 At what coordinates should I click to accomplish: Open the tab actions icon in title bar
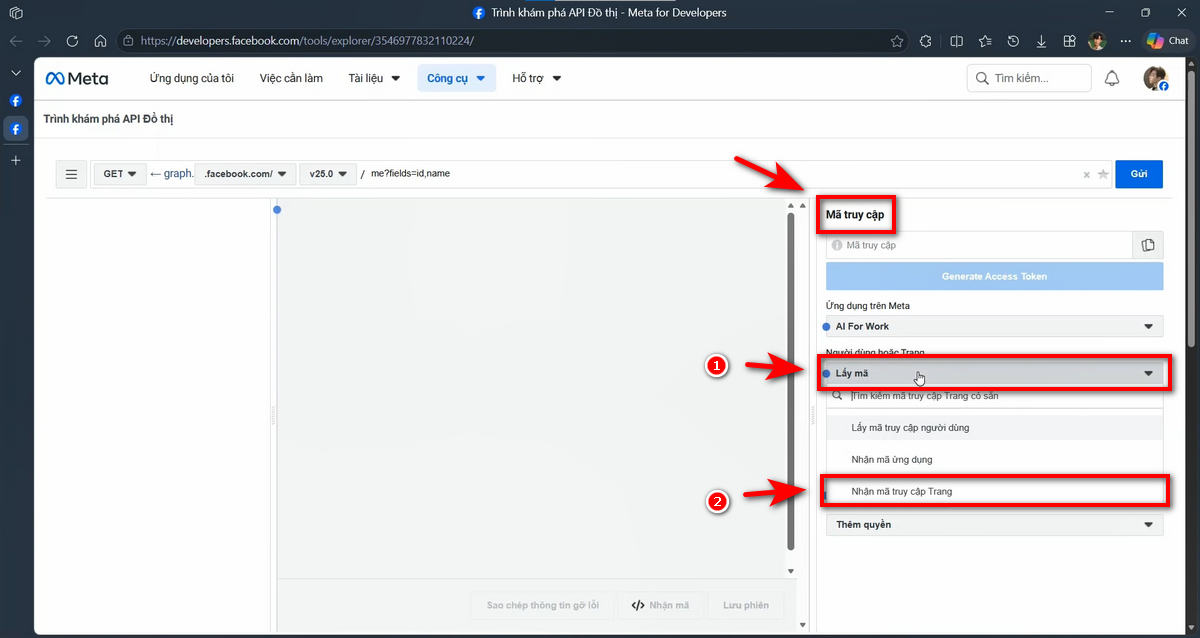click(15, 13)
